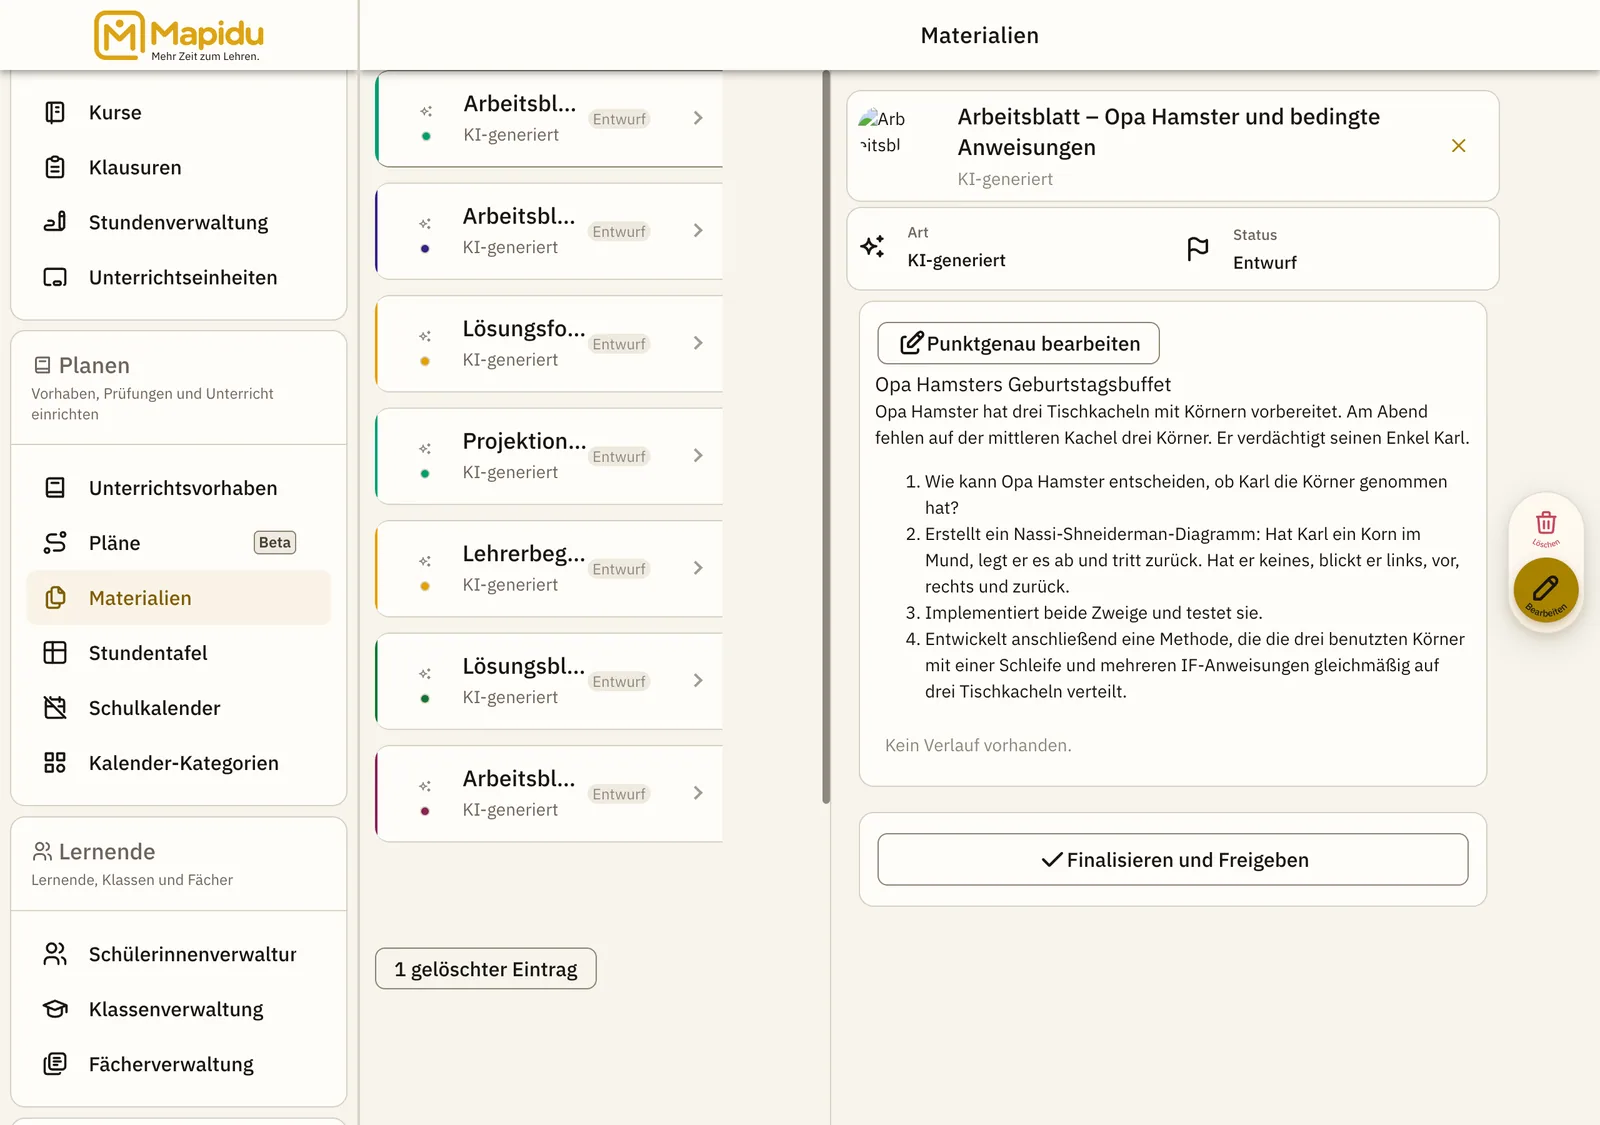
Task: Open Stundenverwaltung in the sidebar
Action: [178, 223]
